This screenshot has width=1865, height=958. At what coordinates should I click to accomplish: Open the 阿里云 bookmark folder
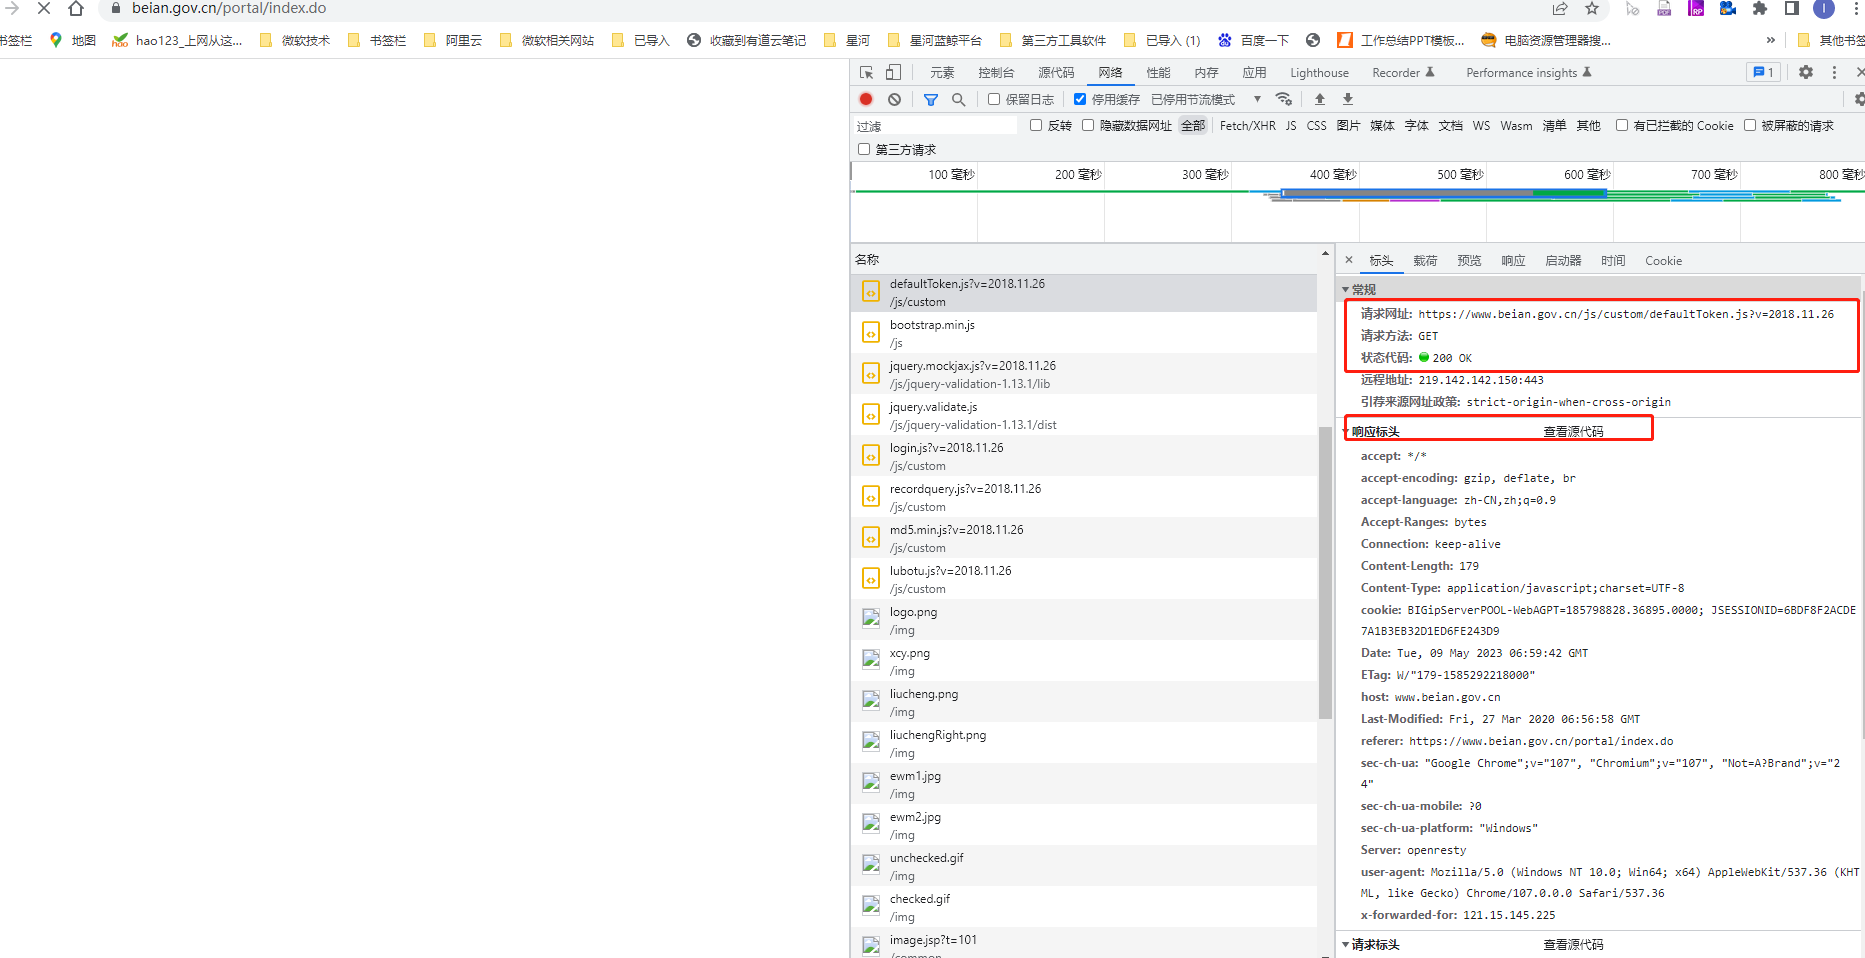point(453,40)
